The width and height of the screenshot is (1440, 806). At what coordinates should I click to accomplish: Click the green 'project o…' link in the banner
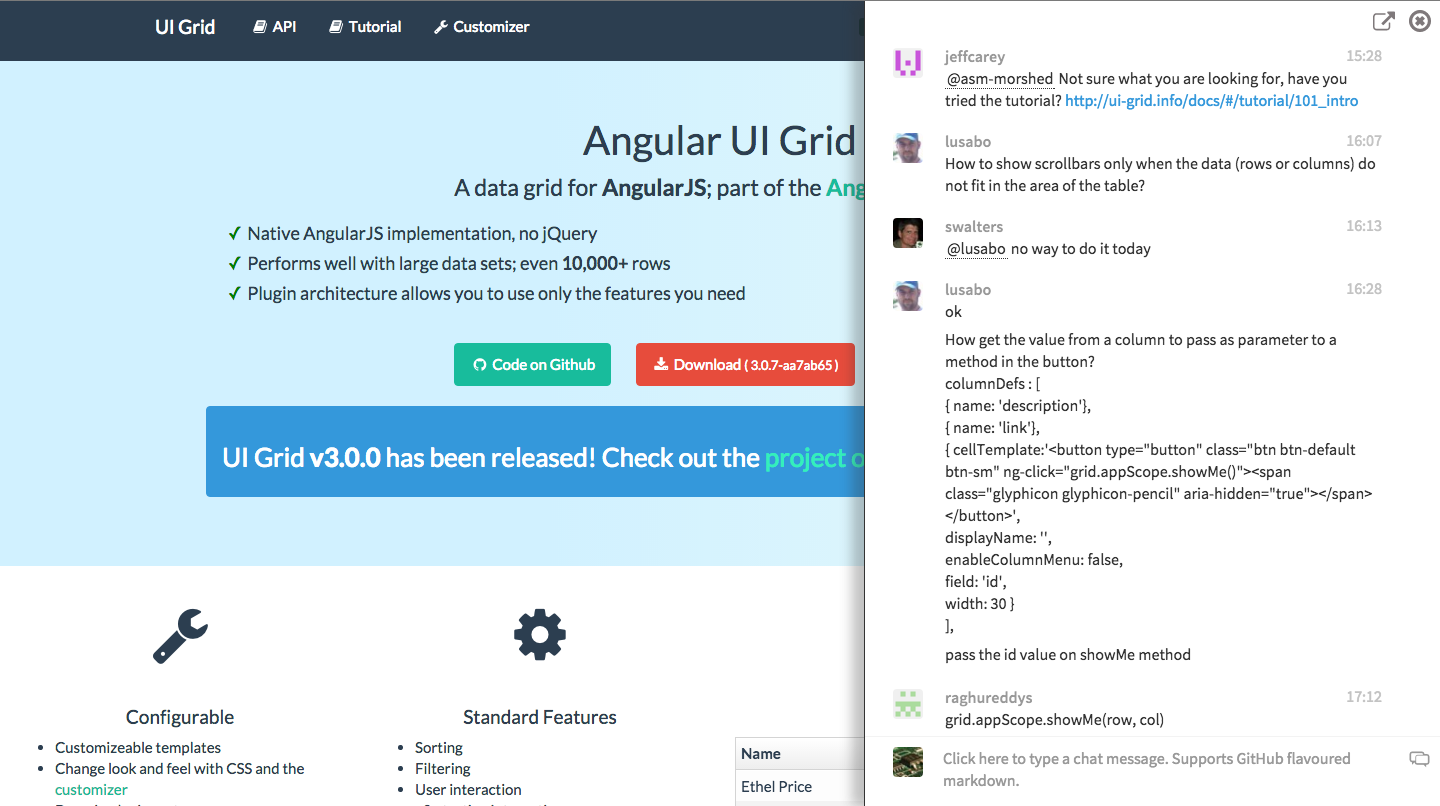pos(814,458)
